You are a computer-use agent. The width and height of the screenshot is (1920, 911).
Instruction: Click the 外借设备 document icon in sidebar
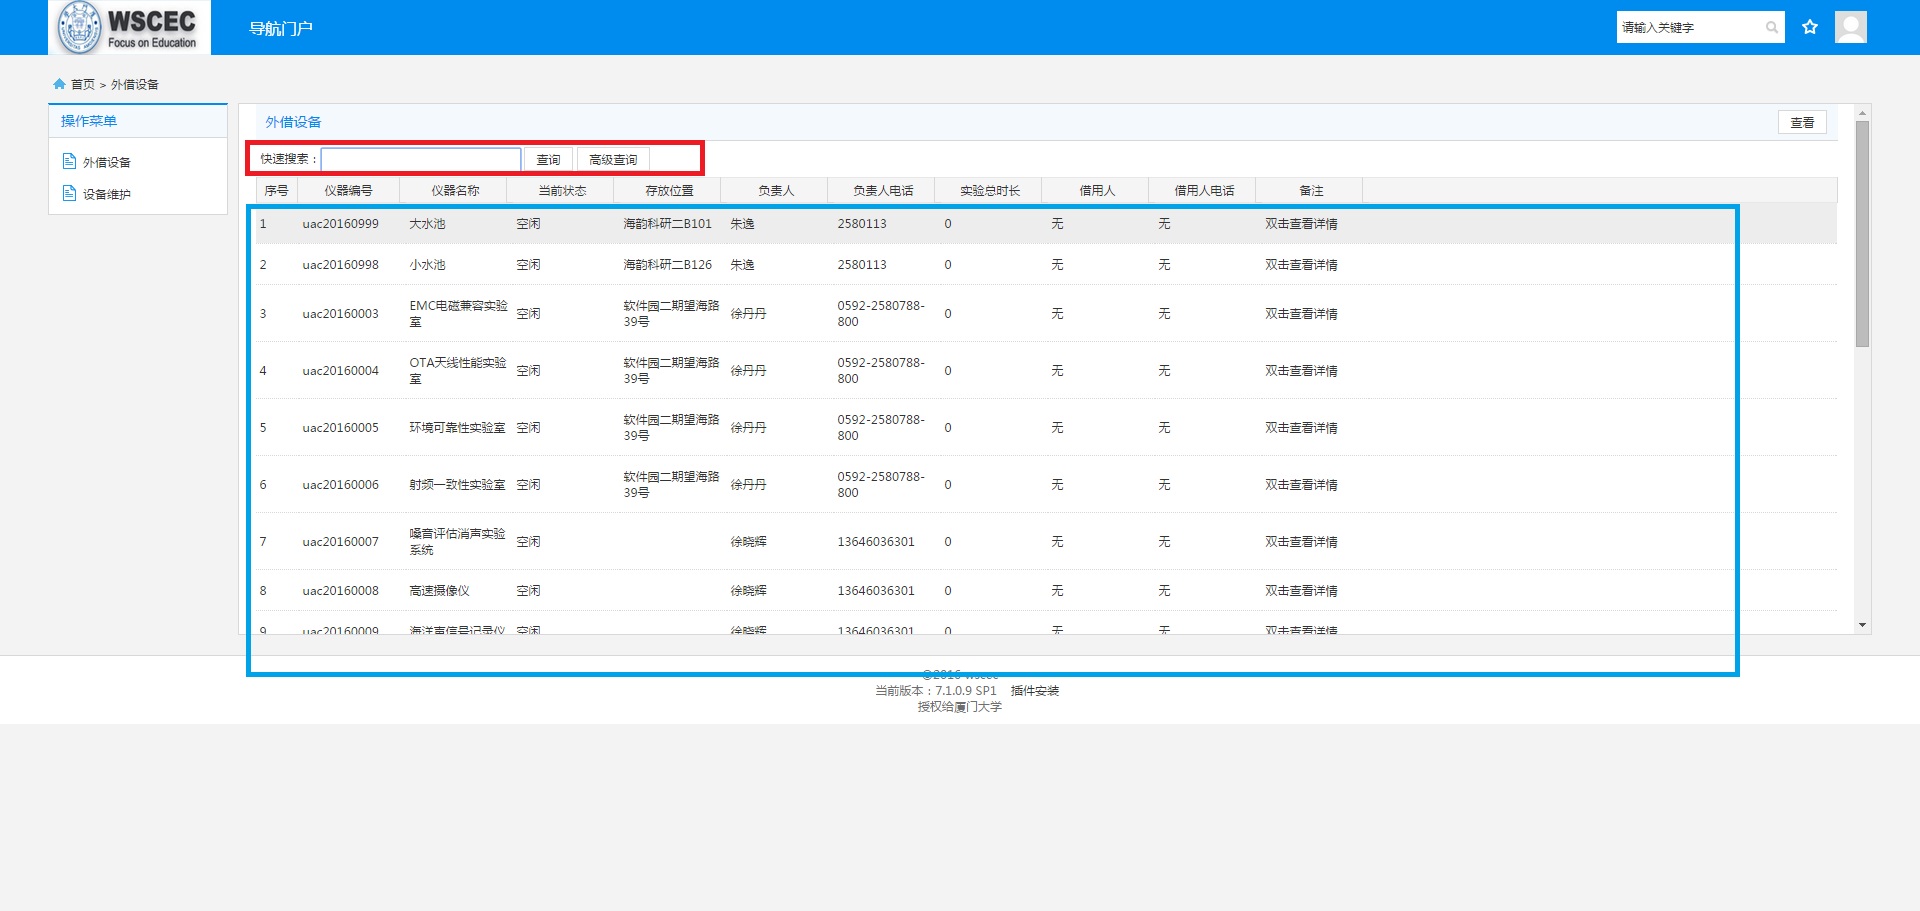[69, 161]
